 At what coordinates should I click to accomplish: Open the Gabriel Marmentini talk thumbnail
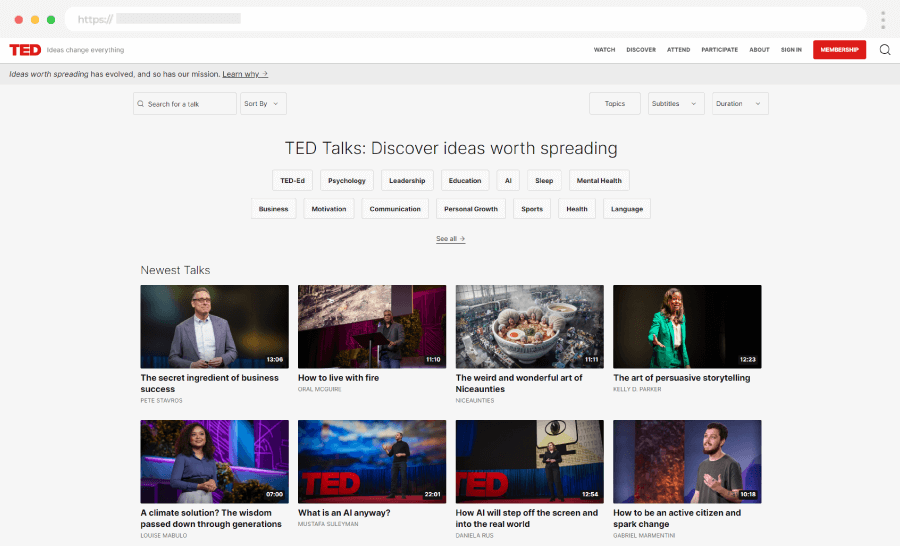[x=687, y=462]
